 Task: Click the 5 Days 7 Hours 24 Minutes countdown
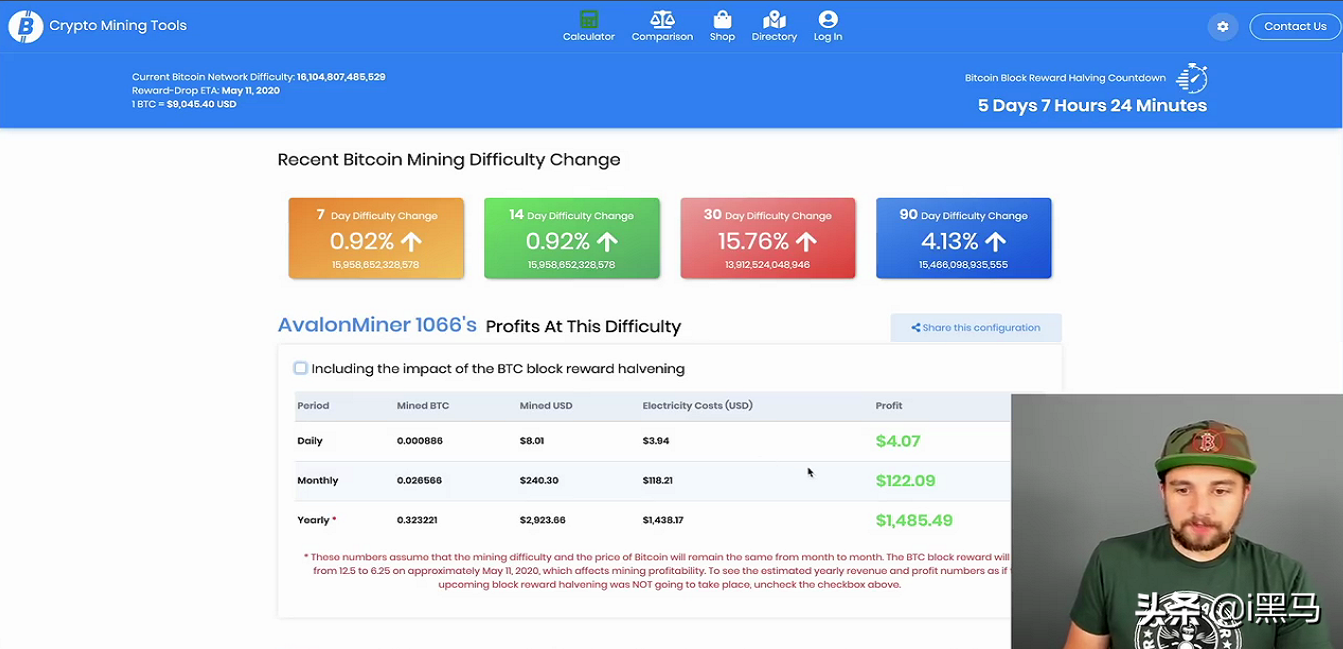tap(1092, 105)
